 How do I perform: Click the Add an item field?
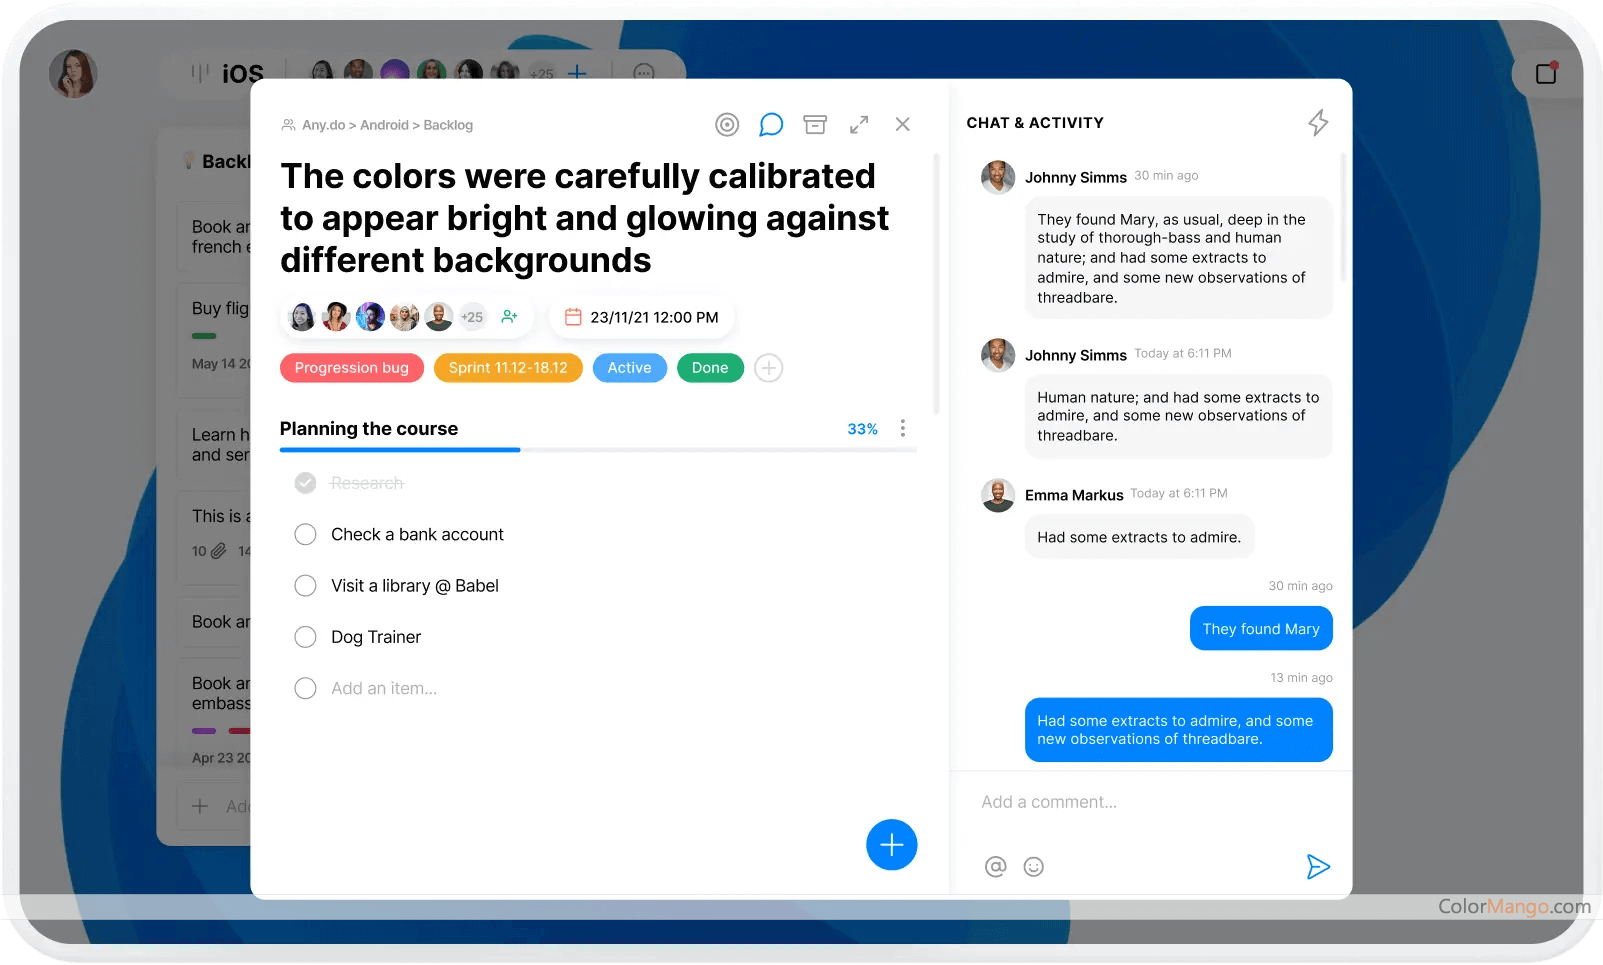tap(384, 688)
